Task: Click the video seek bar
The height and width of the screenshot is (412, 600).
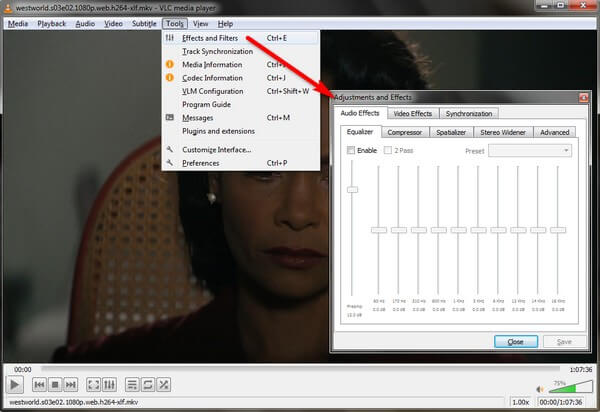Action: coord(301,369)
